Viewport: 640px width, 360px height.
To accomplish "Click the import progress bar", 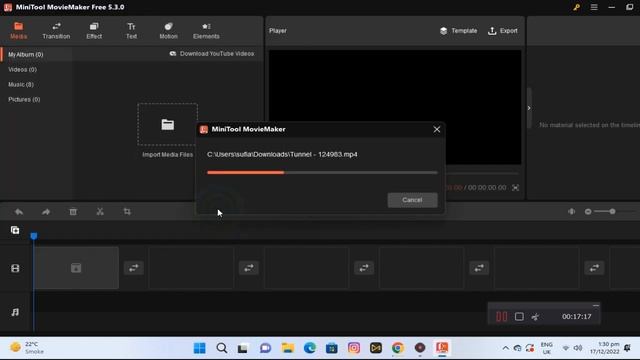I will (322, 173).
